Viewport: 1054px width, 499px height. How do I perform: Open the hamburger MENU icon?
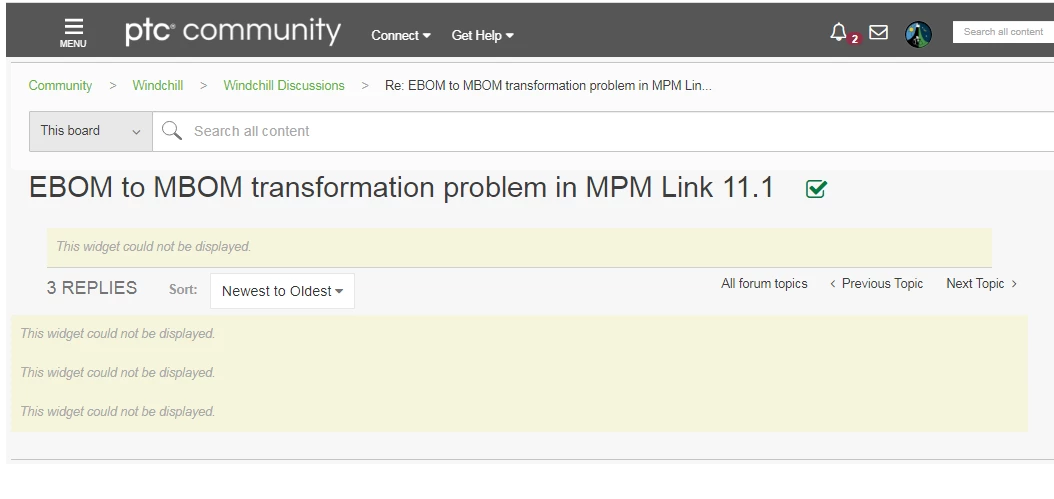pyautogui.click(x=73, y=32)
